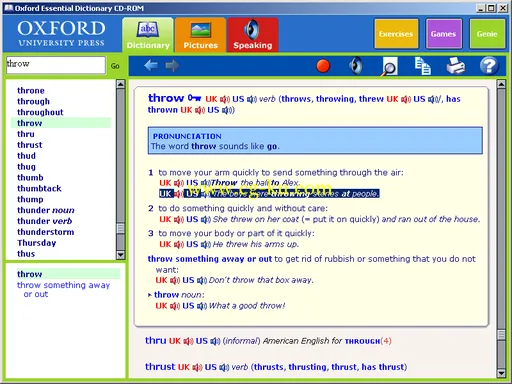
Task: Select 'thud' in the word list
Action: [x=26, y=156]
